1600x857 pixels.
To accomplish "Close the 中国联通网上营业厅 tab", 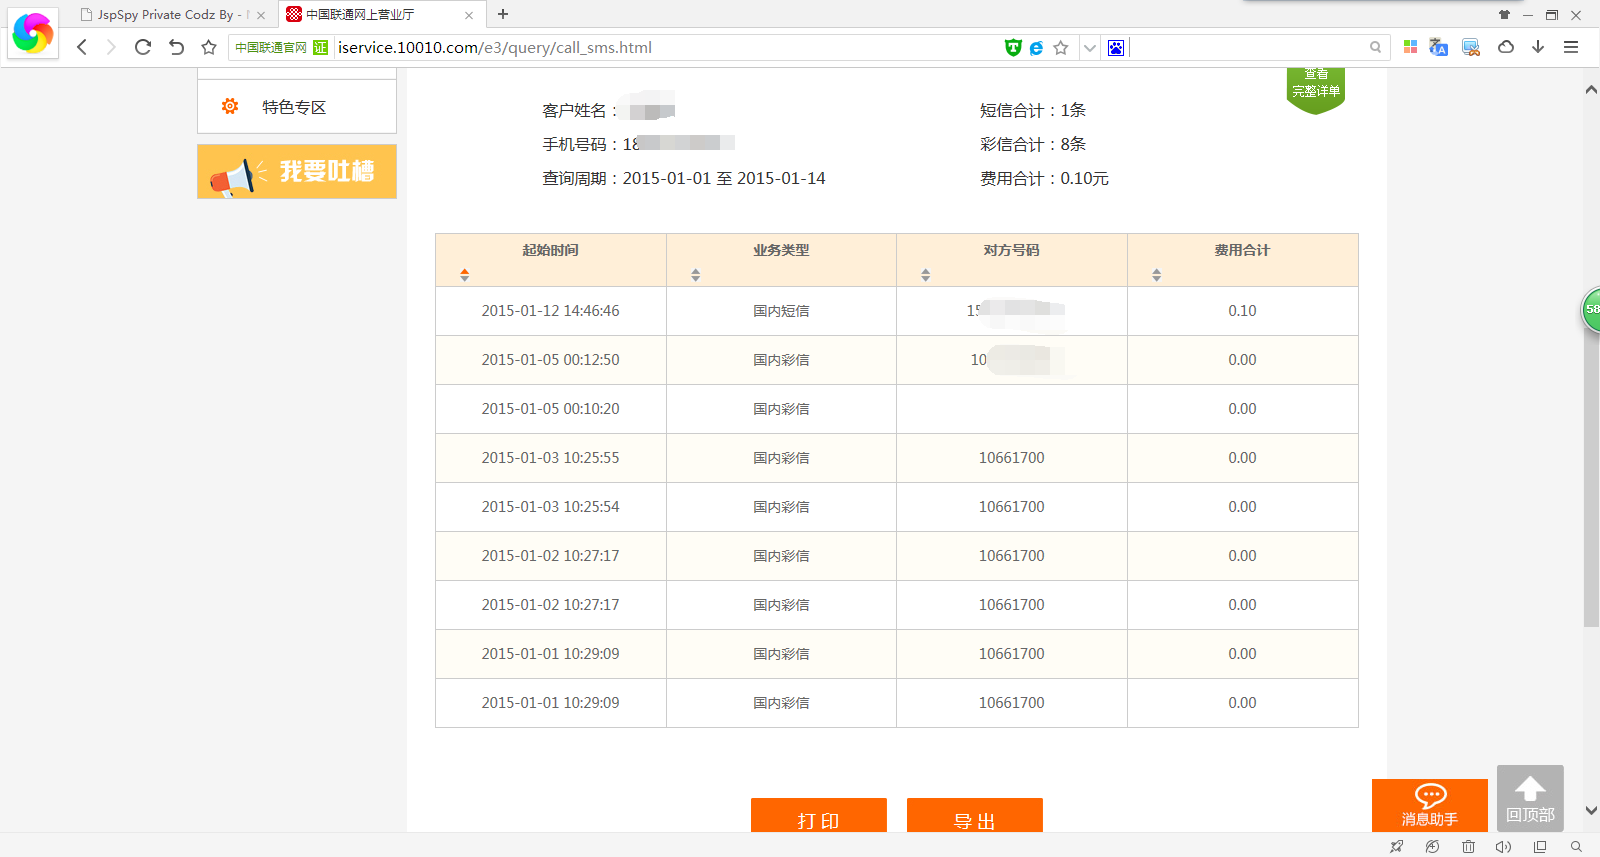I will click(x=469, y=15).
